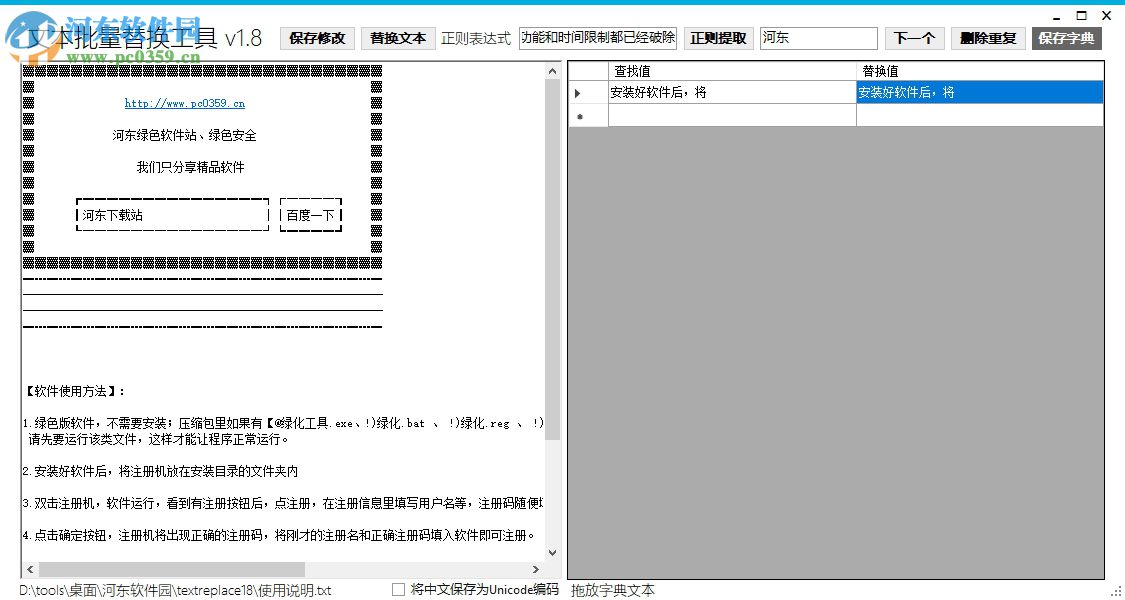Click the 删除重复 (remove duplicates) button
Viewport: 1125px width, 600px height.
[x=987, y=38]
